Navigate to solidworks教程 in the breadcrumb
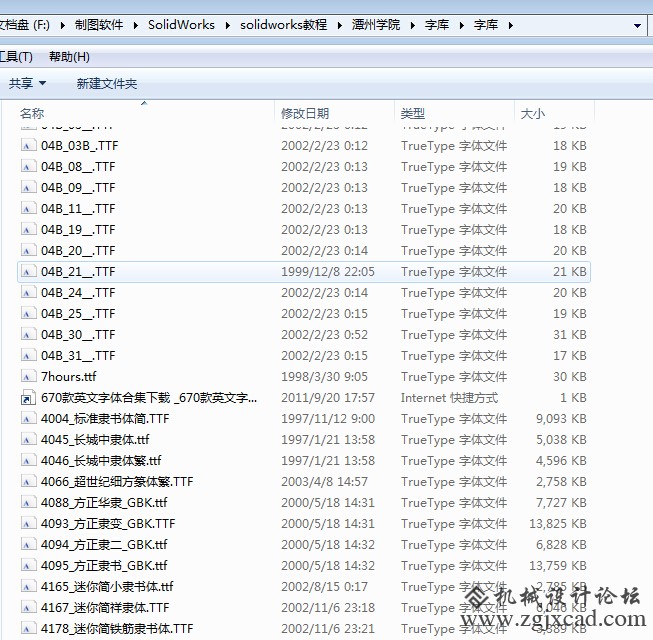The height and width of the screenshot is (640, 653). tap(283, 25)
